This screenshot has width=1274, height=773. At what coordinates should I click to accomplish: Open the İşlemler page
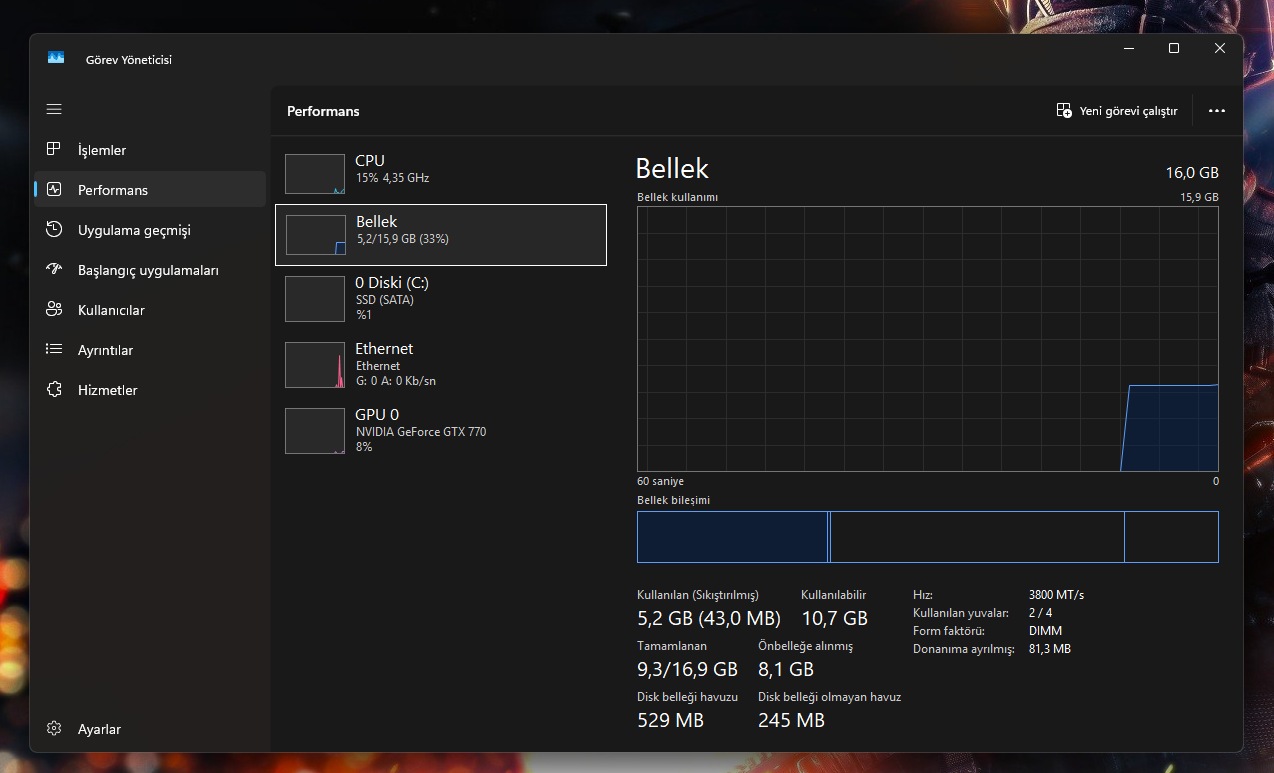coord(150,150)
